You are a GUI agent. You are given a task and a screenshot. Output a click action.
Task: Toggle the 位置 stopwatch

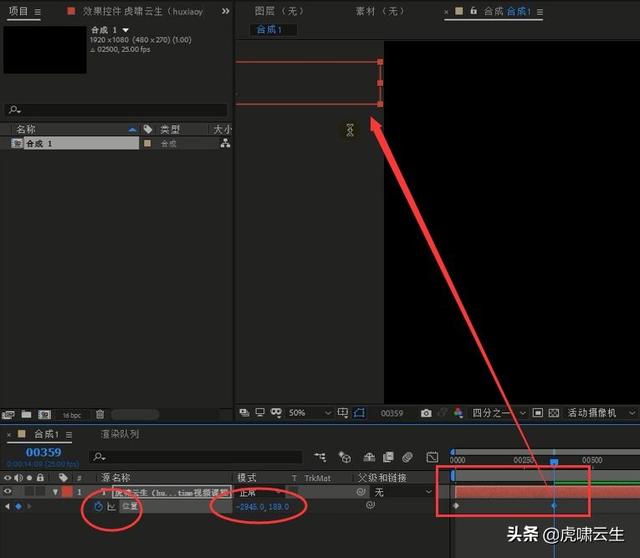98,507
